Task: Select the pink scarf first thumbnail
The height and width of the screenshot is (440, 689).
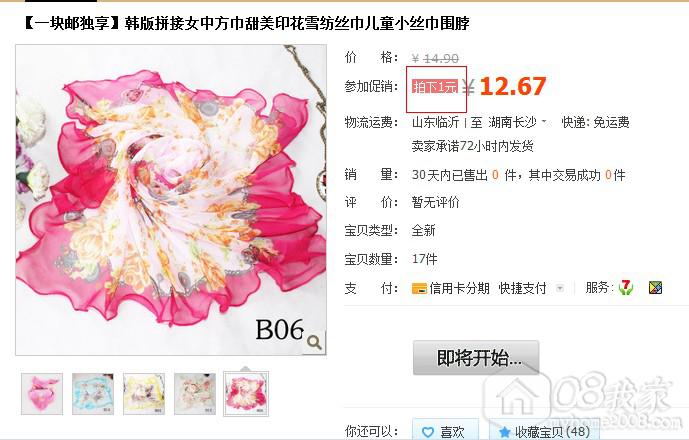Action: click(x=42, y=394)
